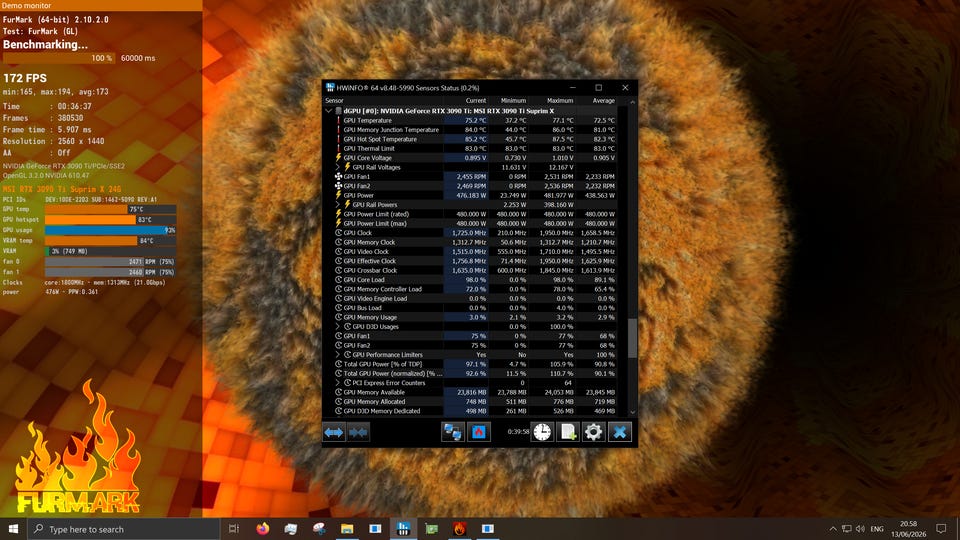Image resolution: width=960 pixels, height=540 pixels.
Task: Click the HWiNFO scrollbar up arrow
Action: 632,102
